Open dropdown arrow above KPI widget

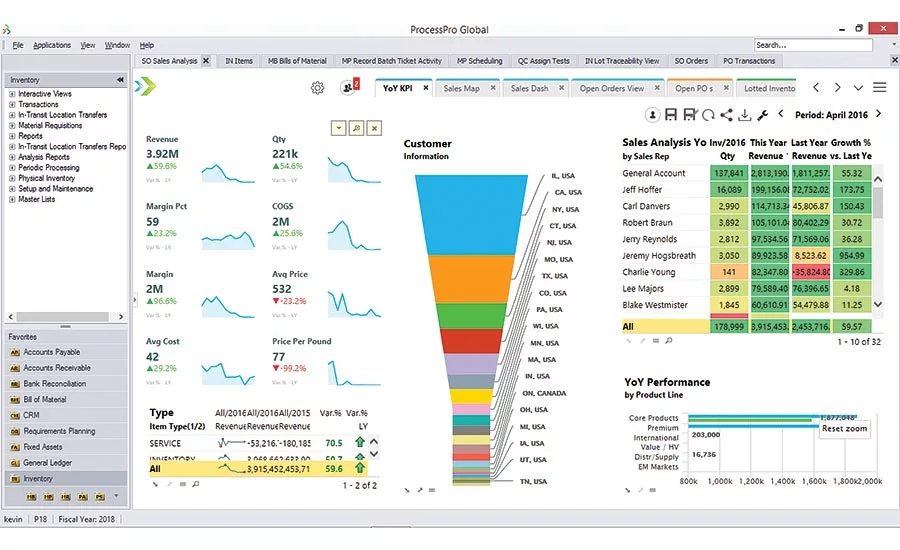(339, 128)
